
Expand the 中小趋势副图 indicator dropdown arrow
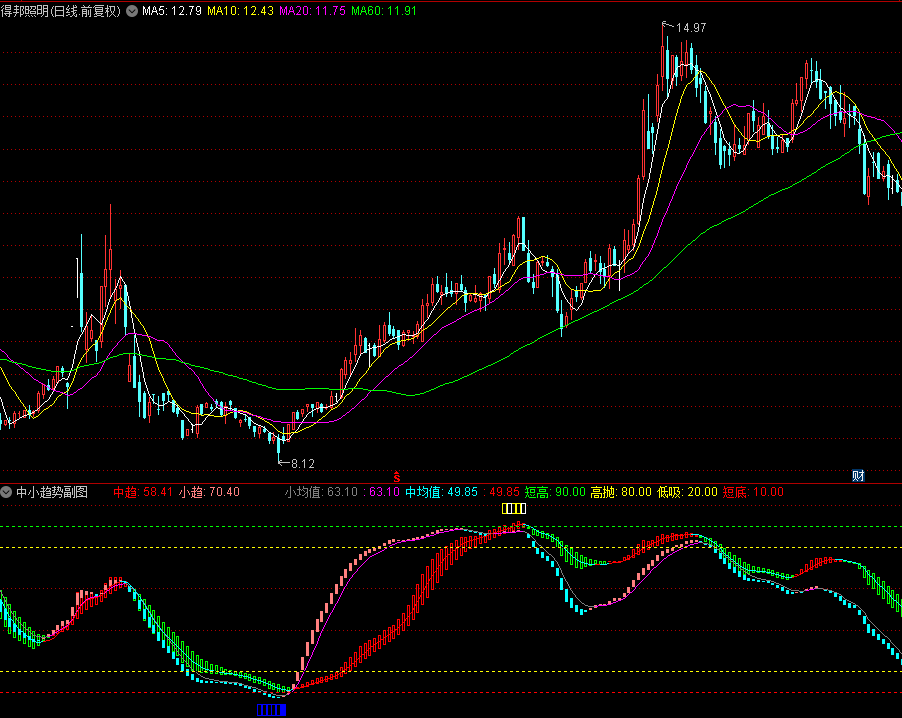click(6, 492)
